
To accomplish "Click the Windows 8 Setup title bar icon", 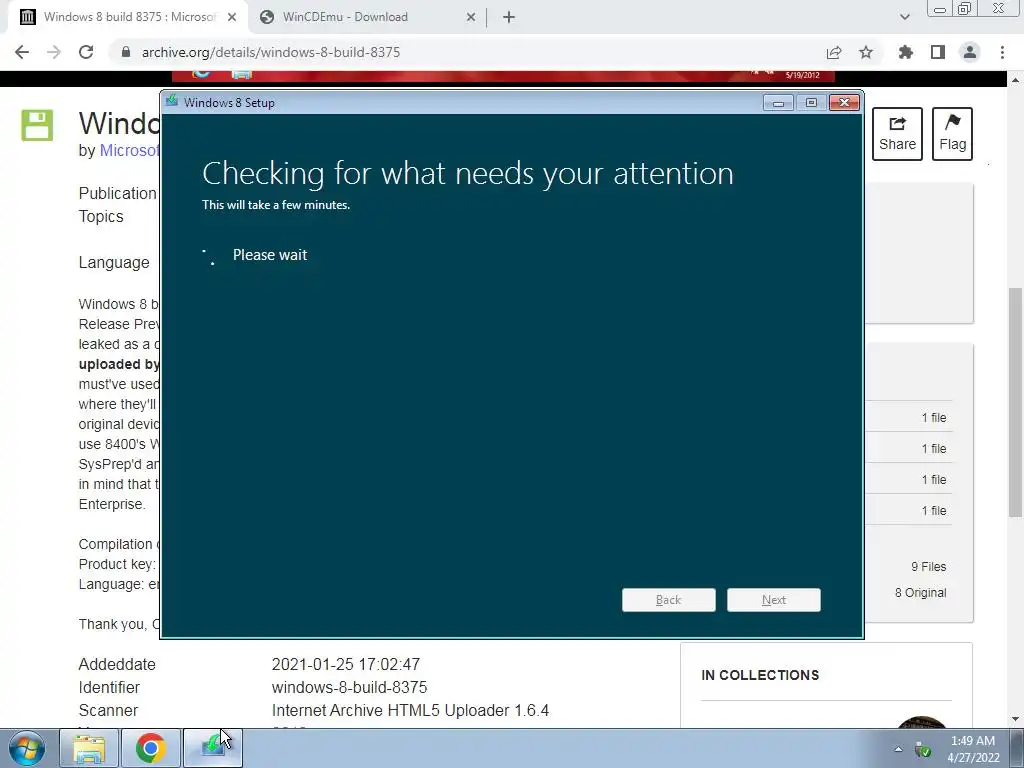I will click(x=172, y=101).
